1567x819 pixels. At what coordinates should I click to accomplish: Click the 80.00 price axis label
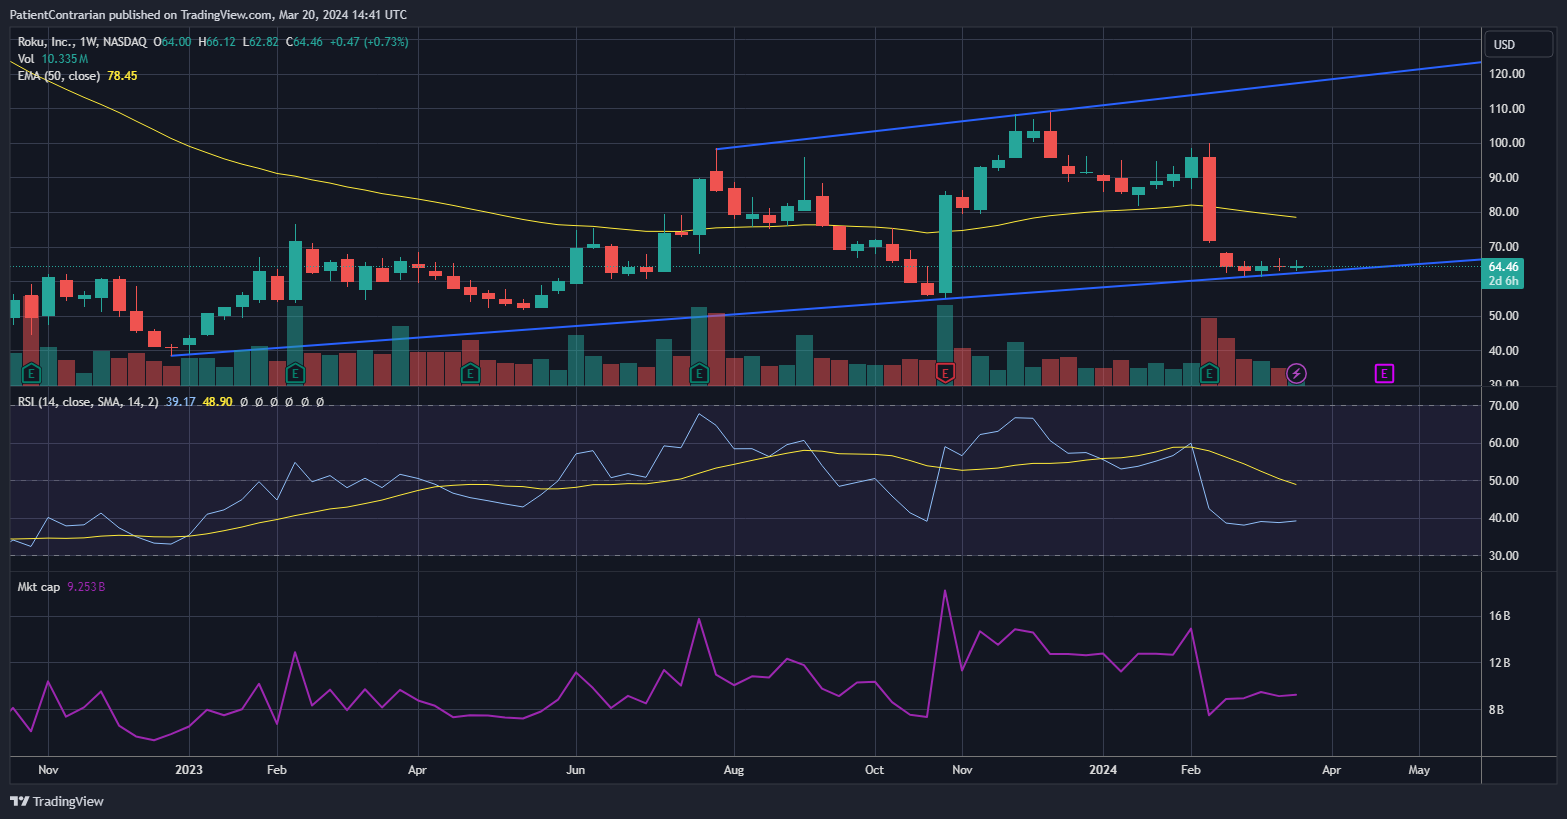click(x=1504, y=212)
